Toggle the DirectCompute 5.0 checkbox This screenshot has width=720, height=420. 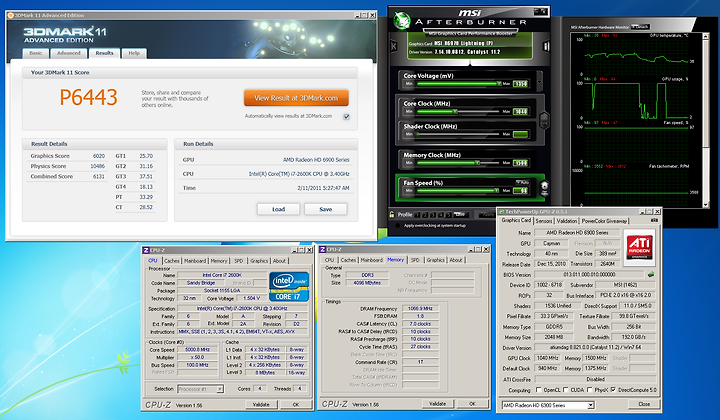[x=613, y=390]
